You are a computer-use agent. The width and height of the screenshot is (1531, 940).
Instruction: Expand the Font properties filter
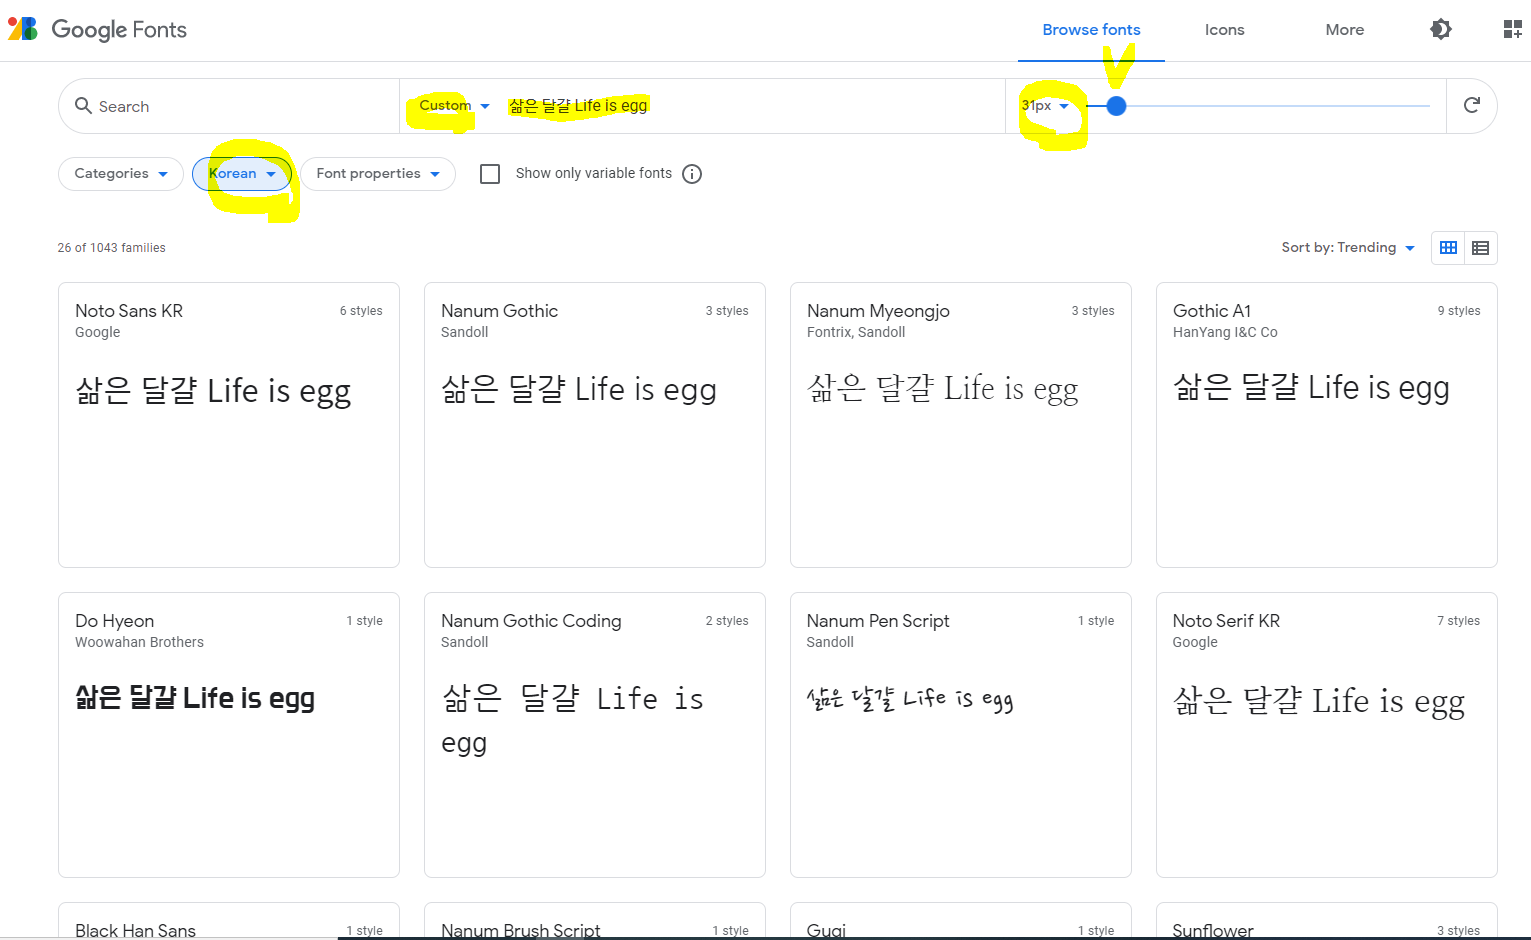coord(378,174)
